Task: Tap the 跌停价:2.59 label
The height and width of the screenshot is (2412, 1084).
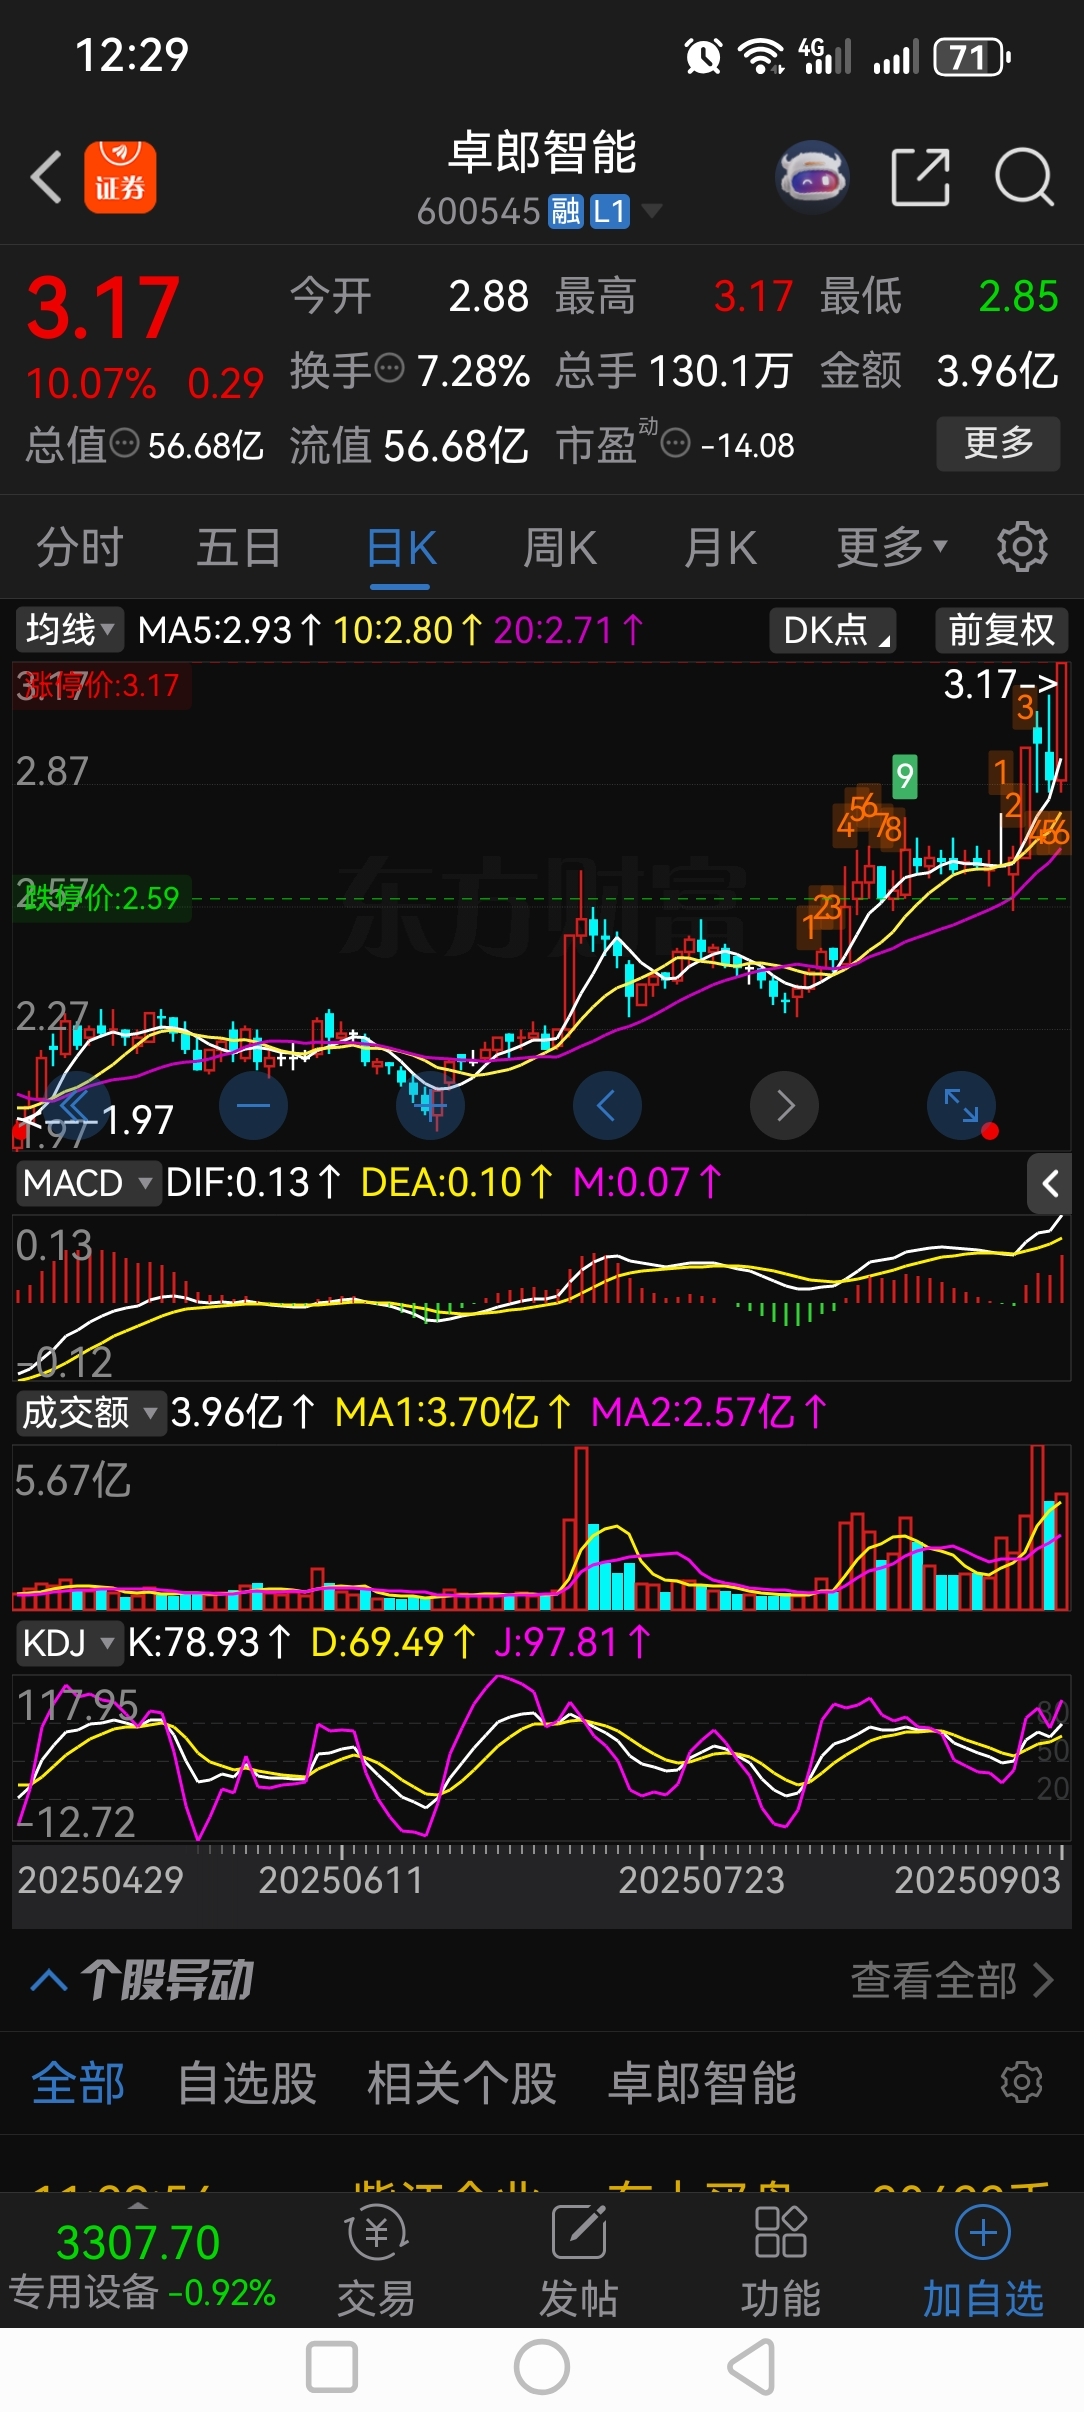Action: click(x=101, y=898)
